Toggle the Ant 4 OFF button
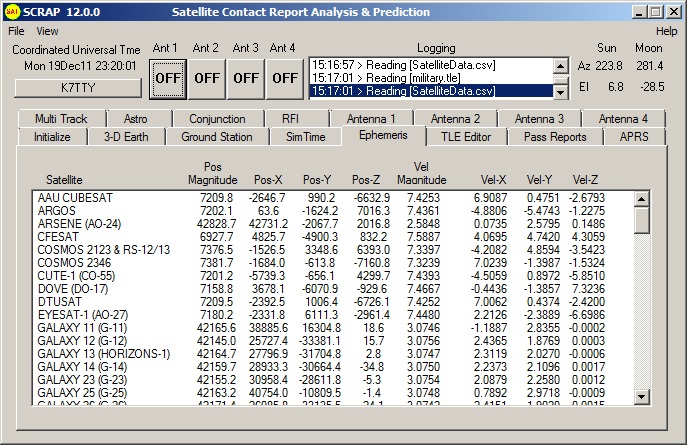The image size is (687, 445). point(285,79)
